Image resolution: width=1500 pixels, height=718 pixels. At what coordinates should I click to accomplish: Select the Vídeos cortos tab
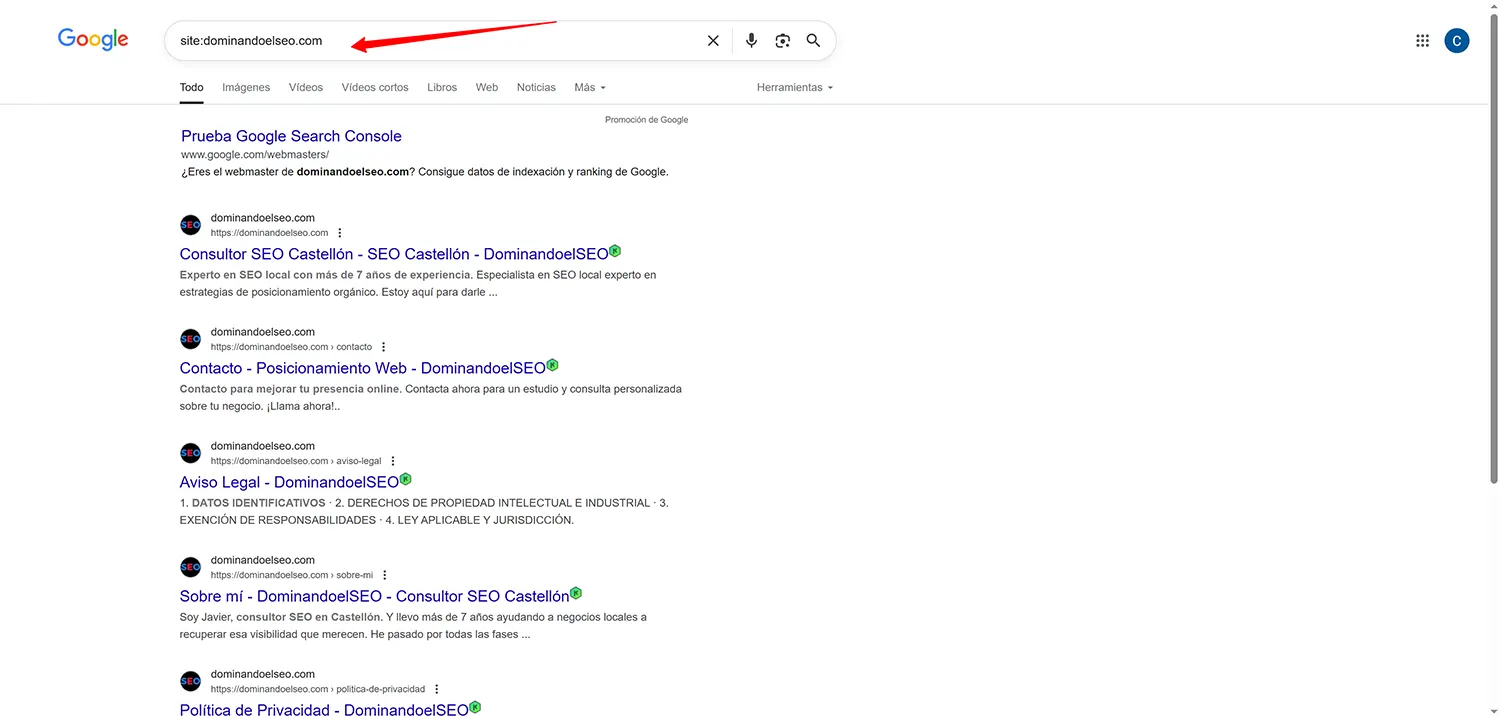(x=375, y=88)
